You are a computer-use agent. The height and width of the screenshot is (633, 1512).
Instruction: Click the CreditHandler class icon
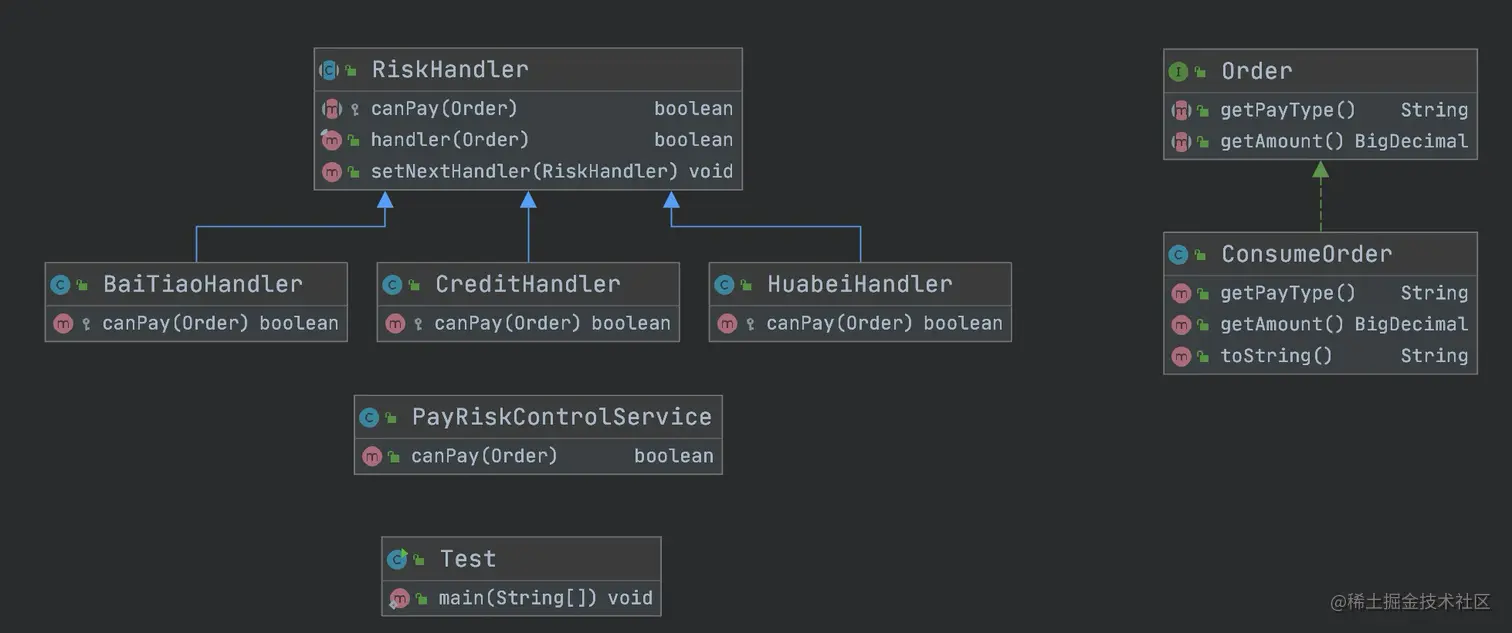click(393, 285)
